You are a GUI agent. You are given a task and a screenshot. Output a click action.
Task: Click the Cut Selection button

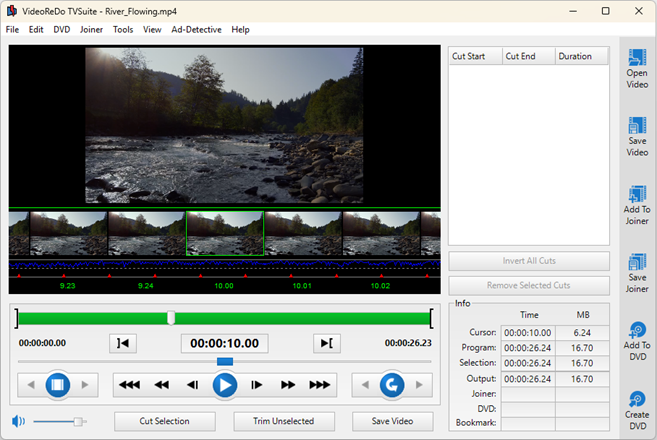164,421
